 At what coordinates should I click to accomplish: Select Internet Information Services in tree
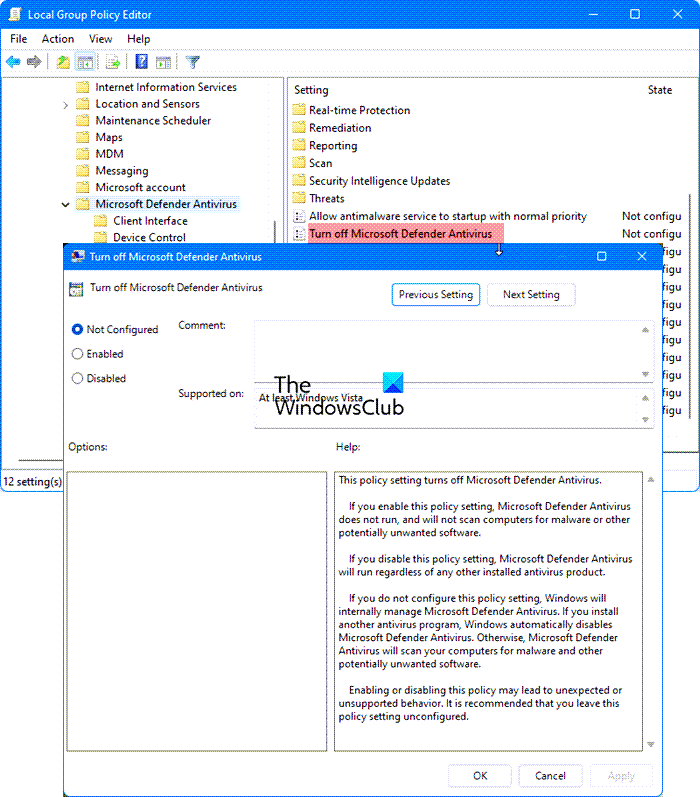(166, 87)
